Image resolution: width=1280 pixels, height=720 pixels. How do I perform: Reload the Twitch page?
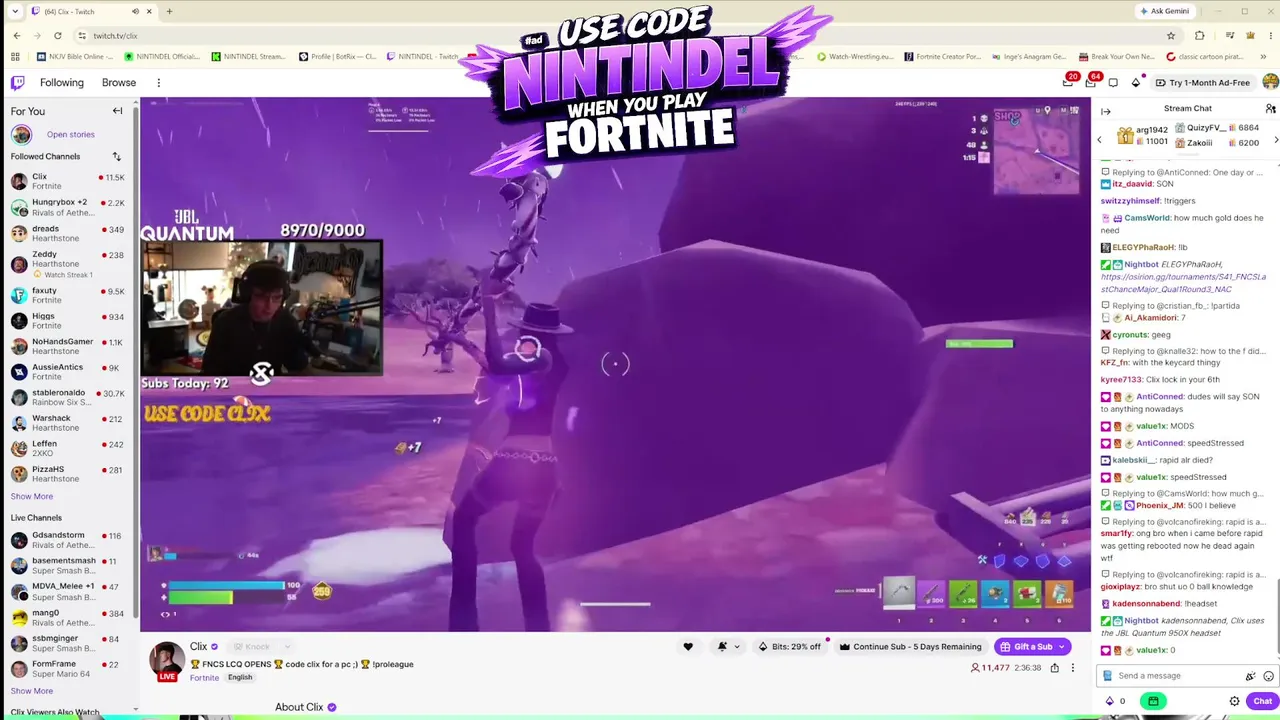click(57, 36)
